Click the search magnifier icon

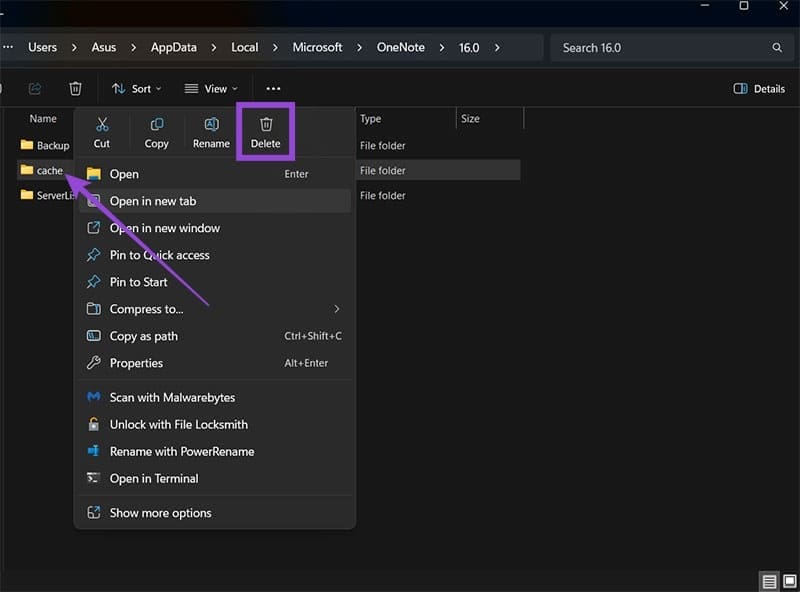point(777,46)
